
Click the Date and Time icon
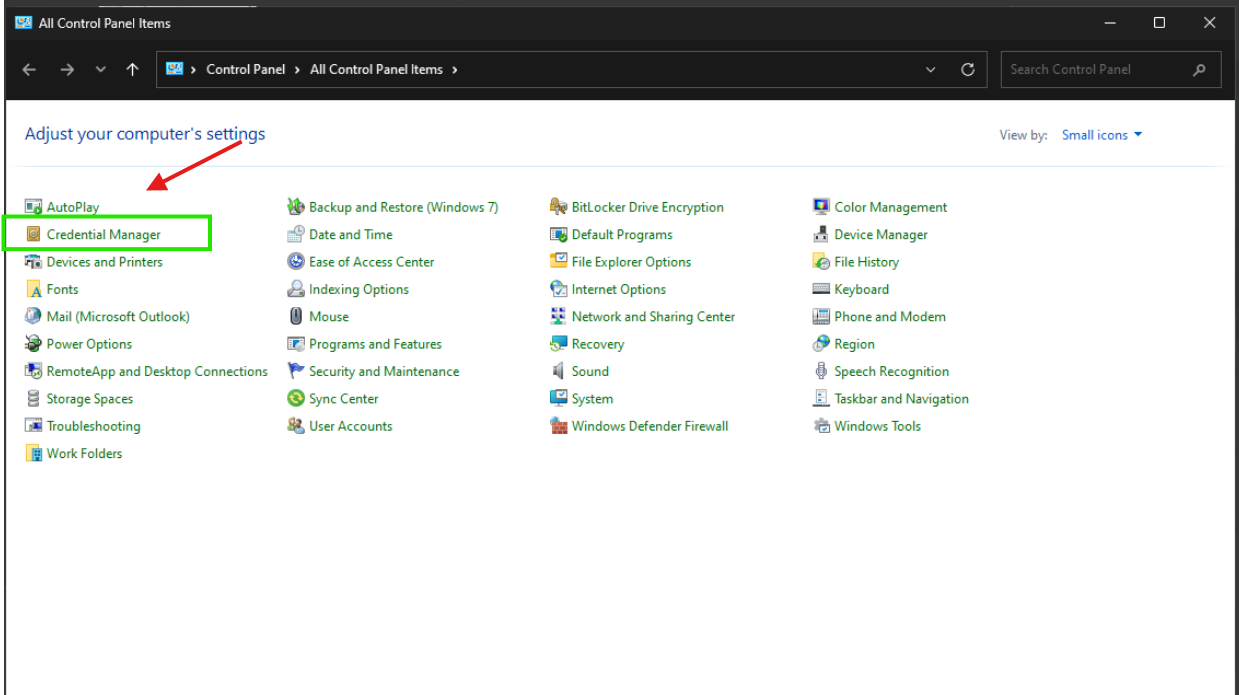click(x=296, y=234)
